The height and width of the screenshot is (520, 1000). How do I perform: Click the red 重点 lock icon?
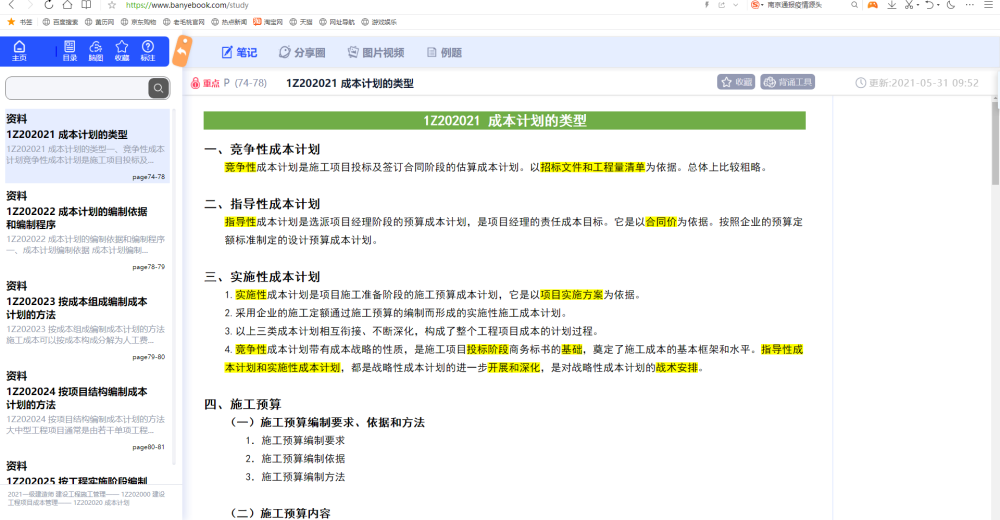point(195,83)
